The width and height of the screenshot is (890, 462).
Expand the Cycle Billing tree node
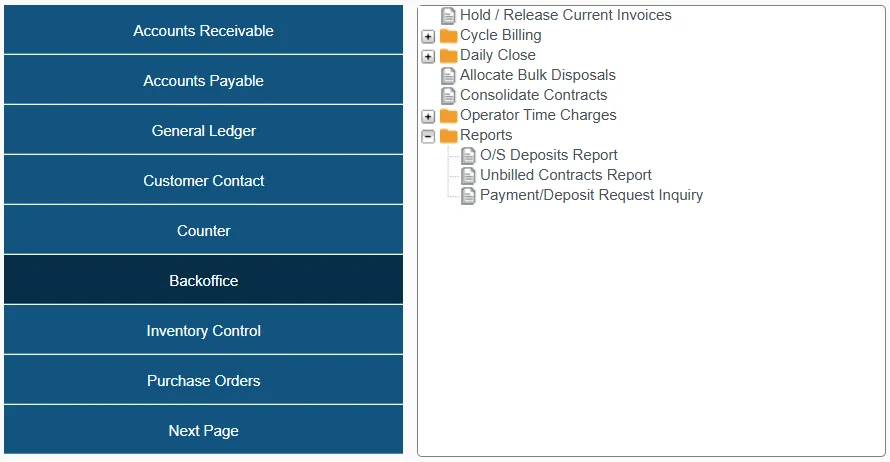[428, 36]
